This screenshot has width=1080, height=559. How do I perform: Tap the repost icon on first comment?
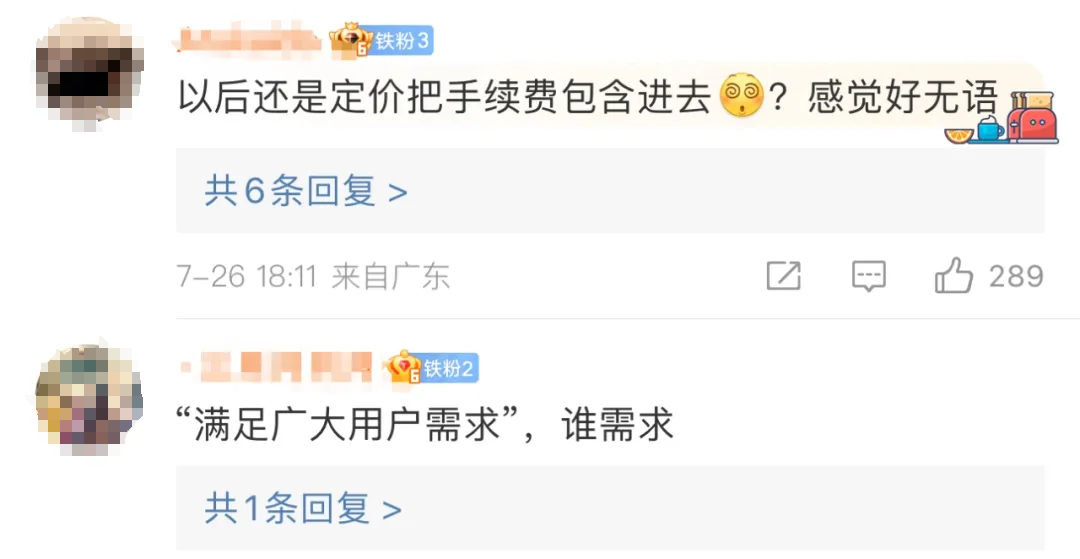click(784, 276)
